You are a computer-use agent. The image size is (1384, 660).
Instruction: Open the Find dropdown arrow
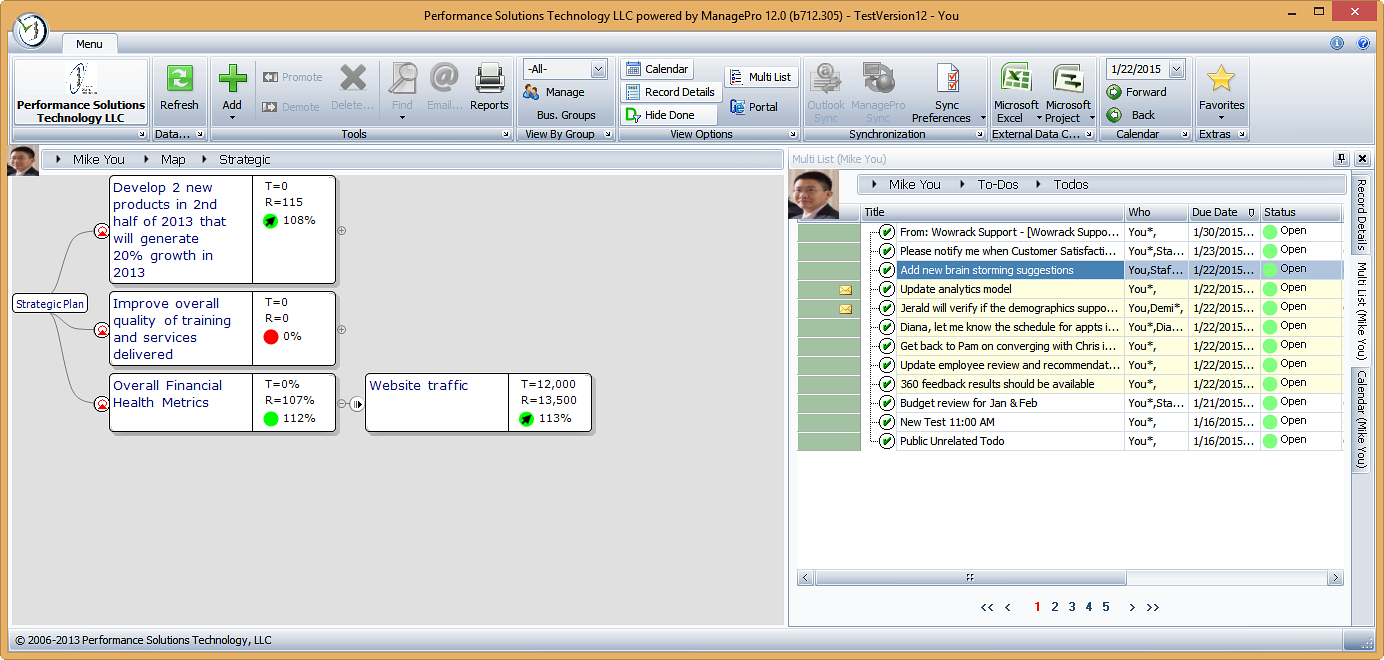click(402, 118)
